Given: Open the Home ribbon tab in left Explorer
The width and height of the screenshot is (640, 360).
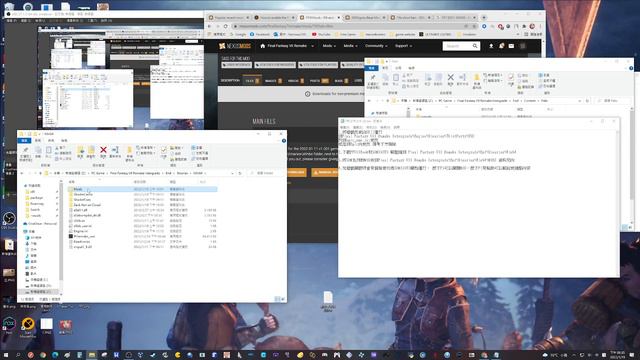Looking at the screenshot, I should tap(38, 140).
